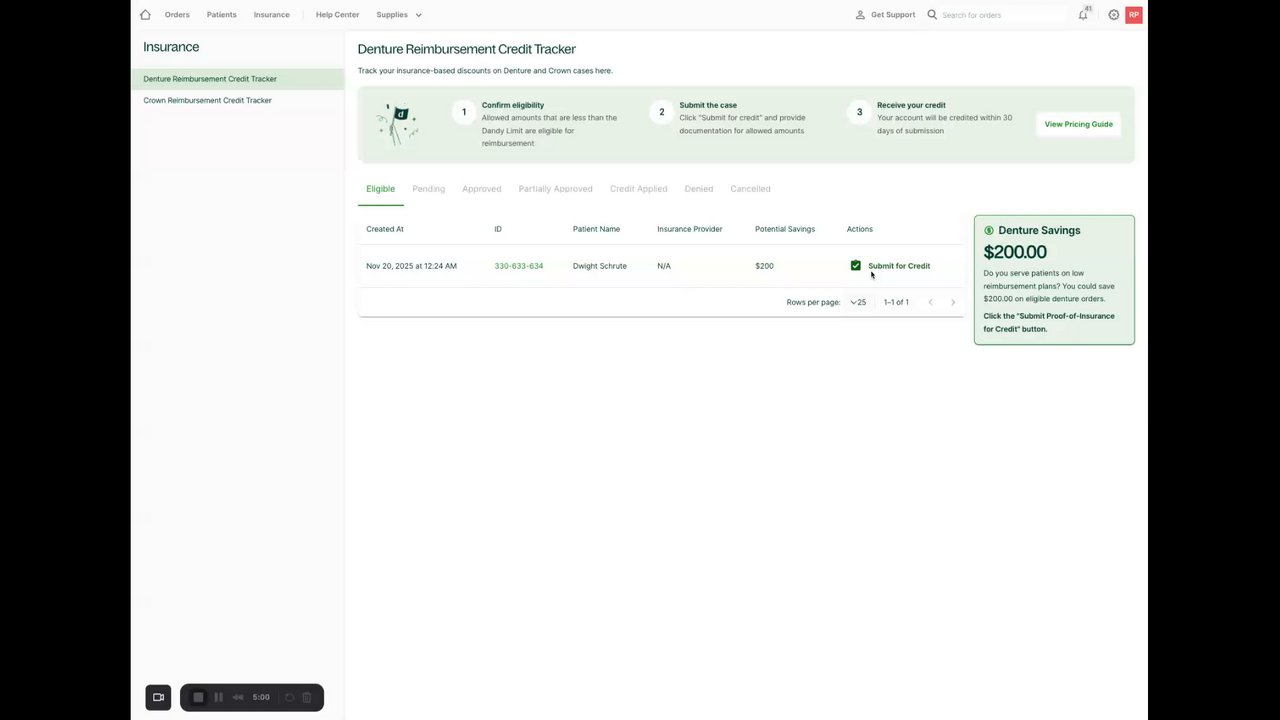Viewport: 1280px width, 720px height.
Task: Open the Help Center menu
Action: (x=337, y=15)
